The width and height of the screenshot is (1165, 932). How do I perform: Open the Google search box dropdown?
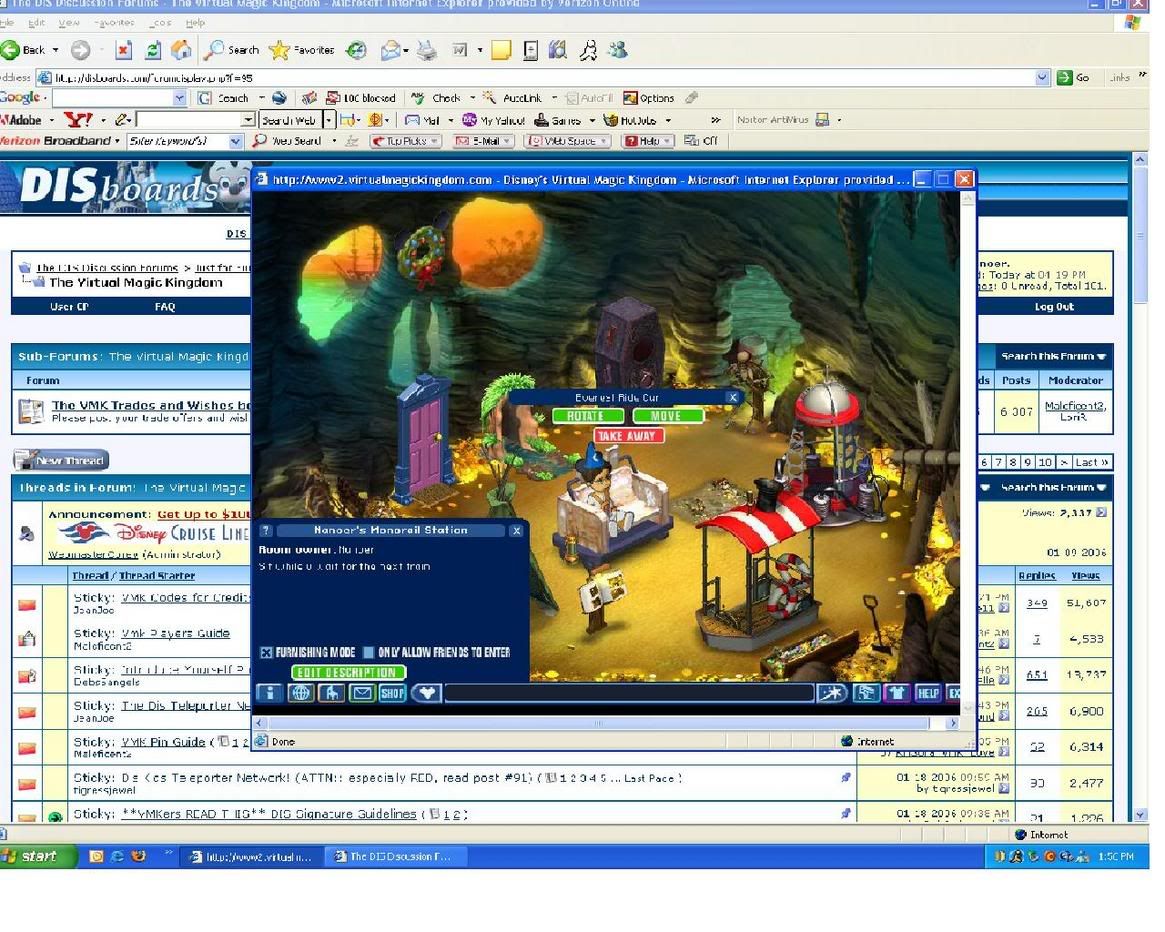pos(179,98)
